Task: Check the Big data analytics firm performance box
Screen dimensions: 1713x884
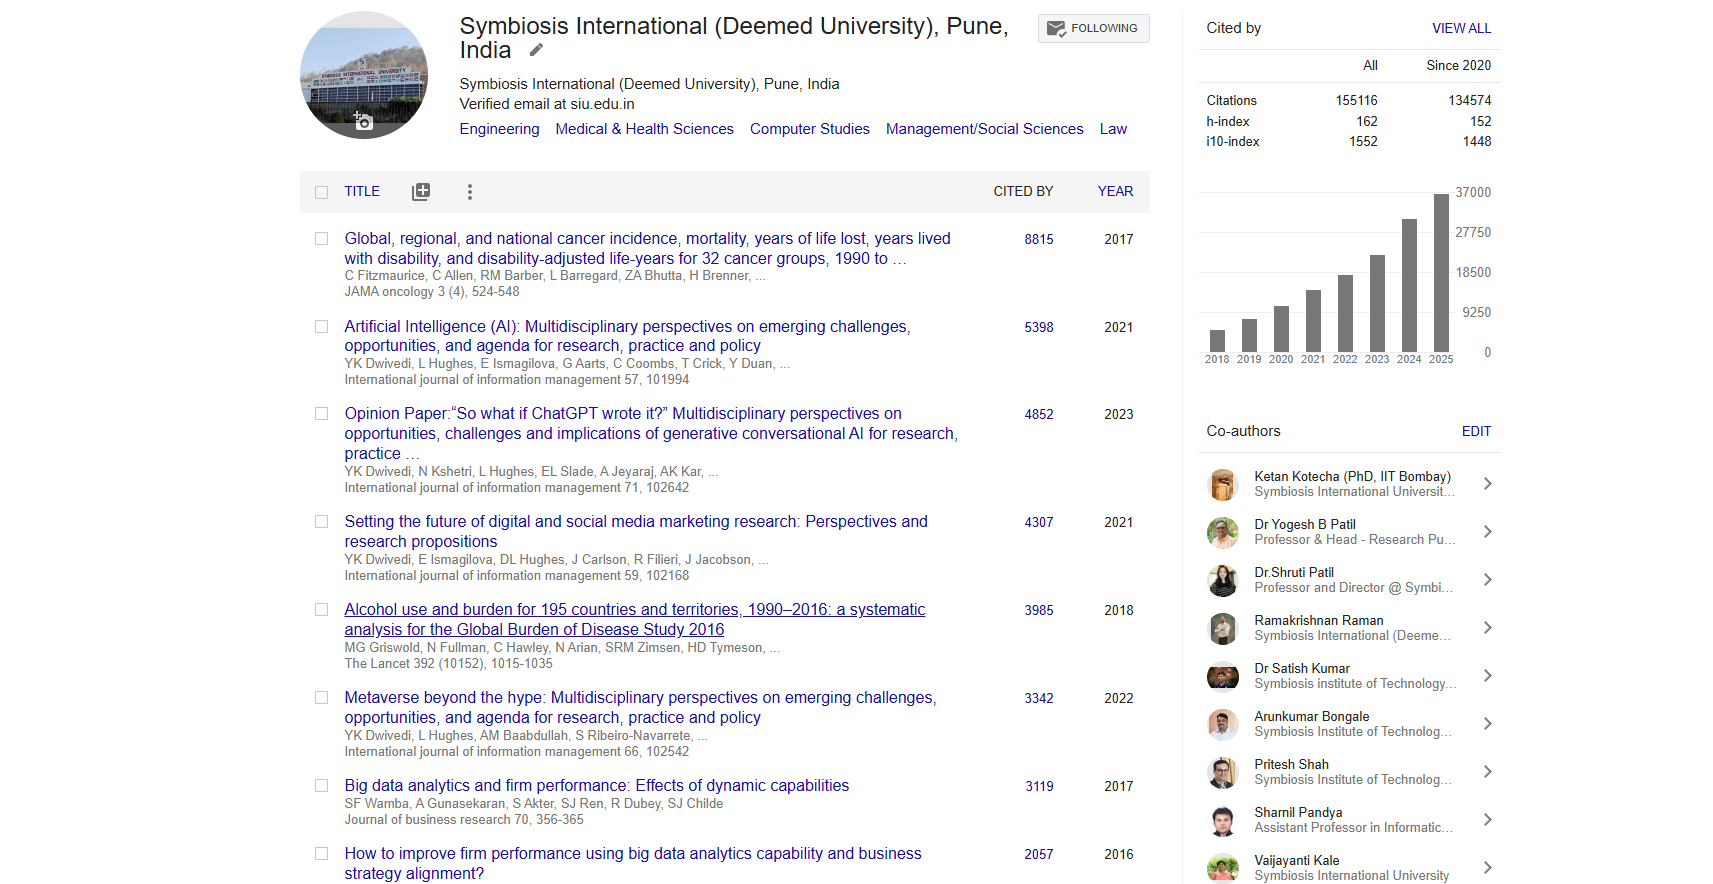Action: coord(321,786)
